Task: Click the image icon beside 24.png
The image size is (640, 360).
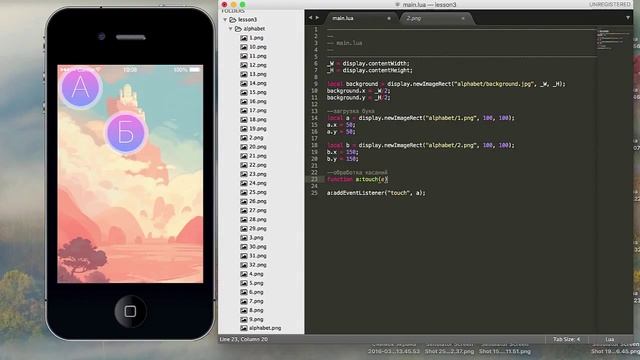Action: coord(244,183)
